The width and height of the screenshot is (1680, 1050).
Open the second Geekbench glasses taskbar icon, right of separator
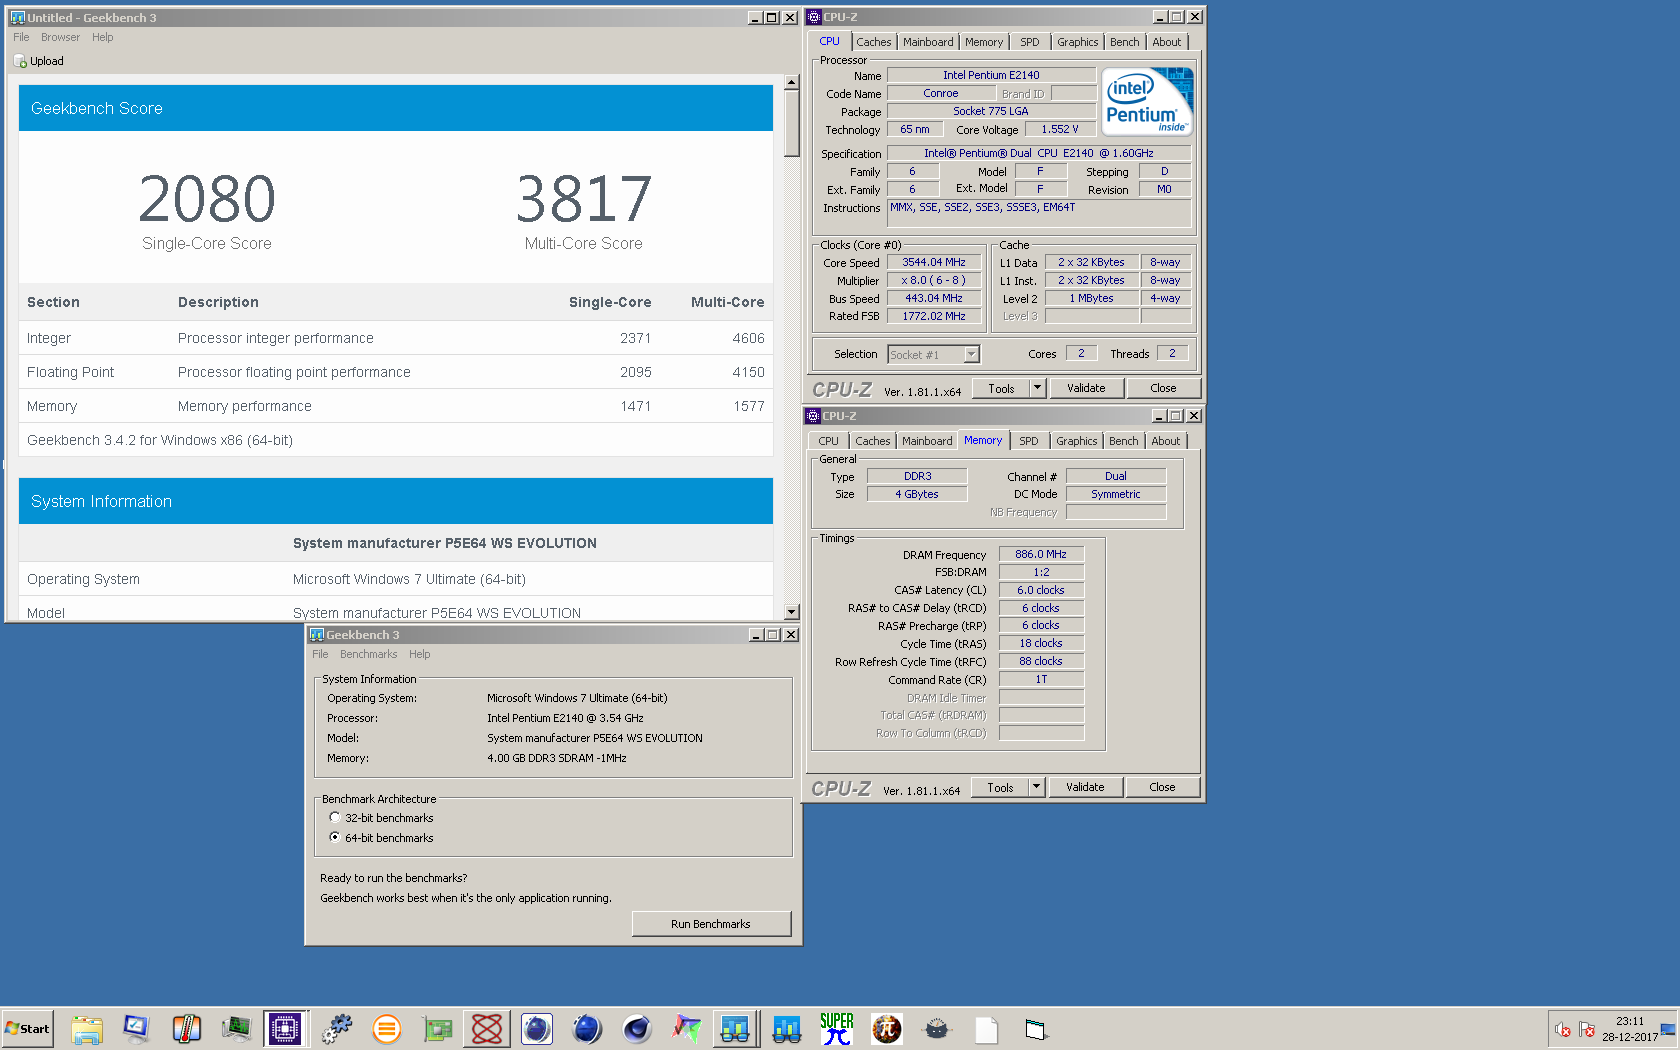coord(787,1029)
